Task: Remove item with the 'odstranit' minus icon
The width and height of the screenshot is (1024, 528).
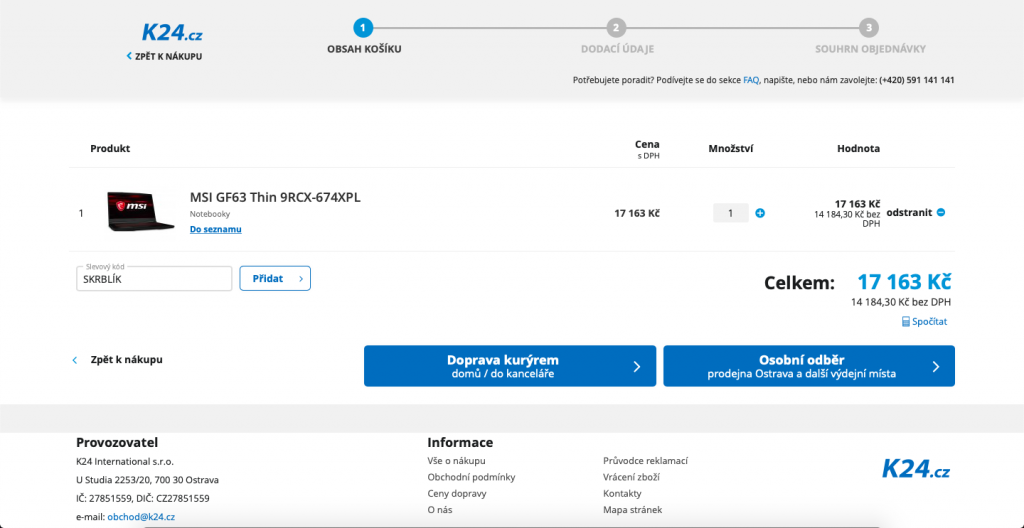Action: (940, 212)
